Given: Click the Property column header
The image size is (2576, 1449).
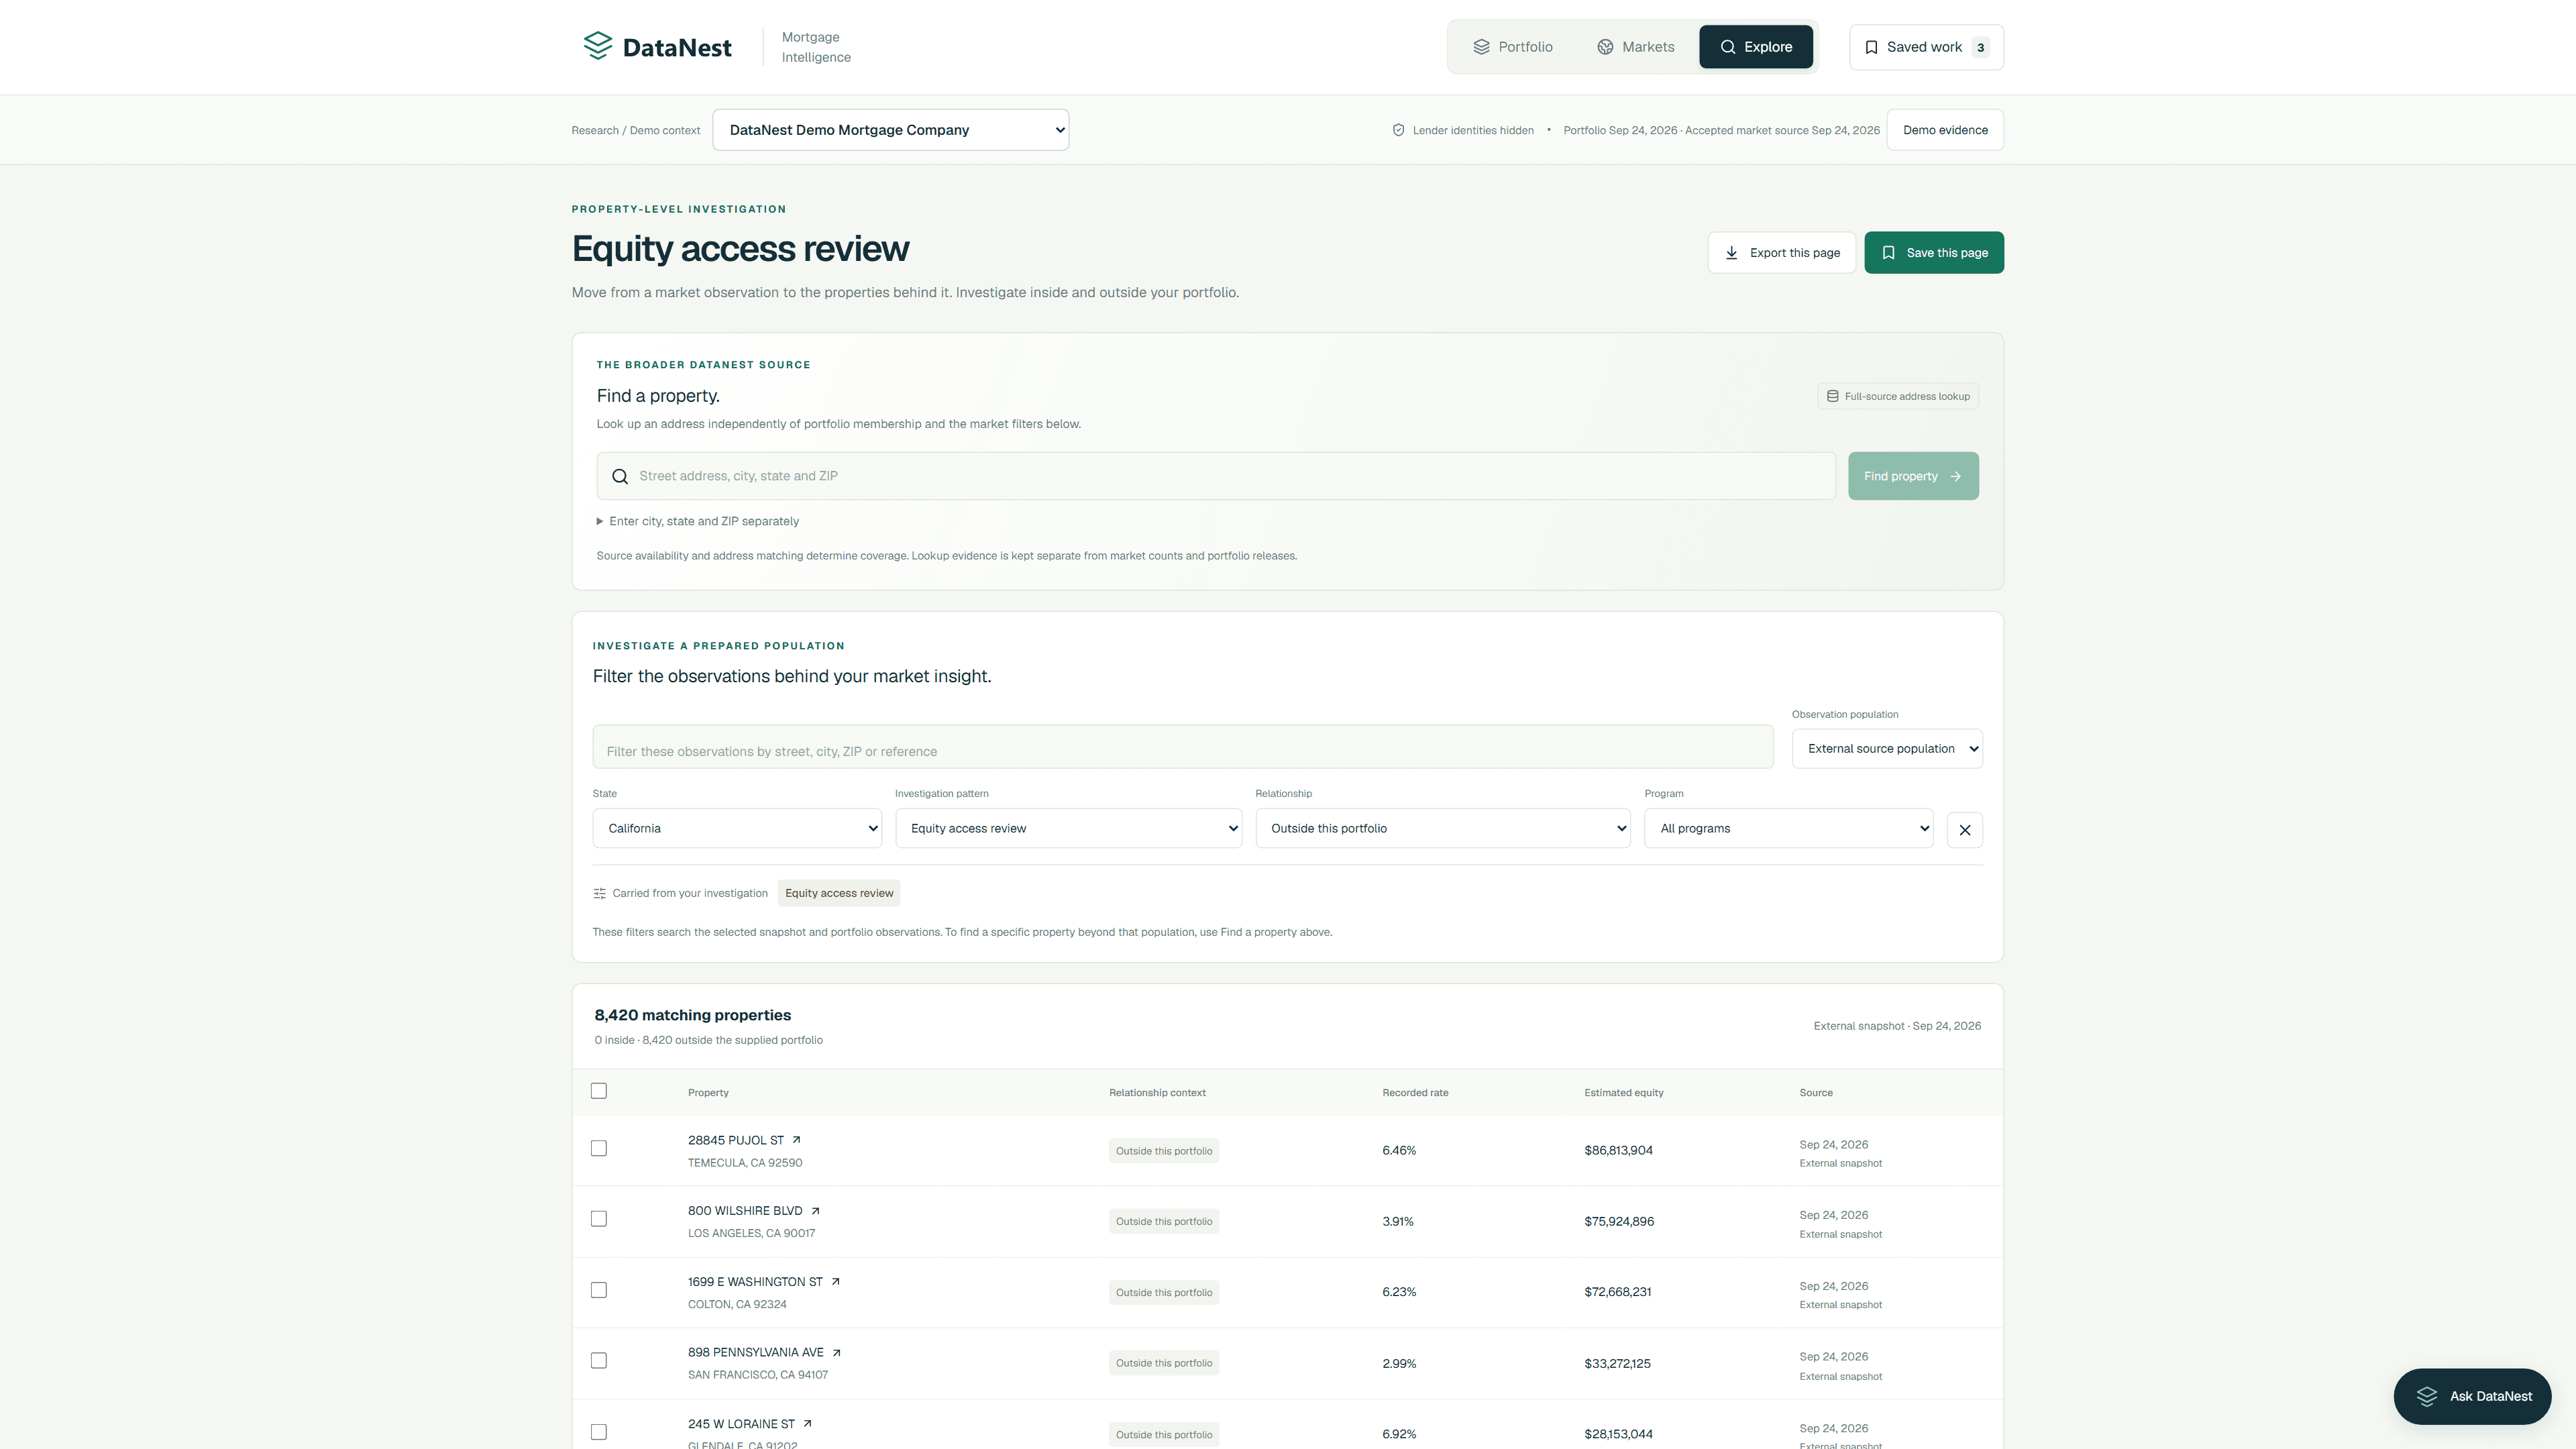Looking at the screenshot, I should pos(708,1093).
